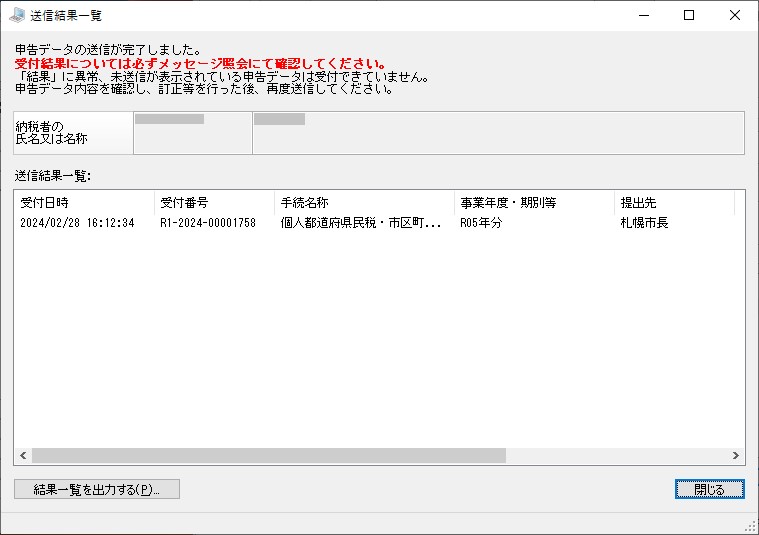Screen dimensions: 759x535
Task: Select the row dated 2024/02/28 16:12:34
Action: pyautogui.click(x=379, y=223)
